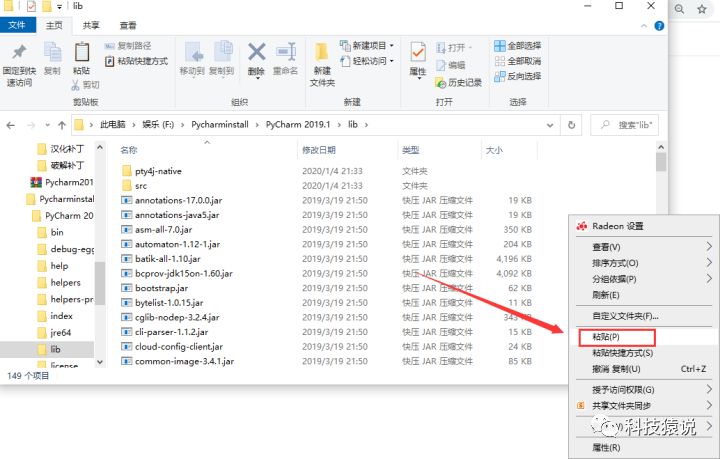Click 此电脑 in the address path
The width and height of the screenshot is (720, 459).
pyautogui.click(x=112, y=124)
